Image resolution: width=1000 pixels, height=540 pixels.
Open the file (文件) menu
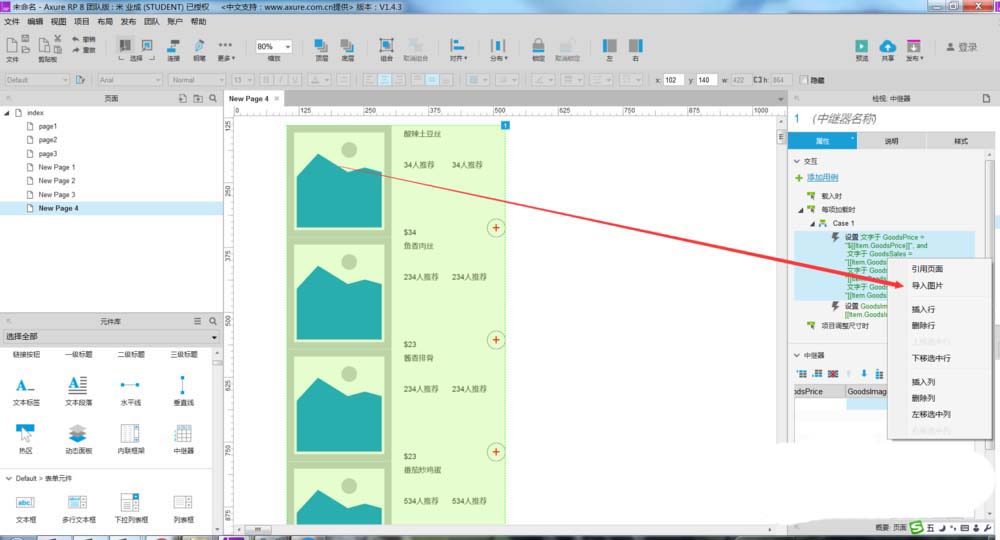tap(11, 22)
